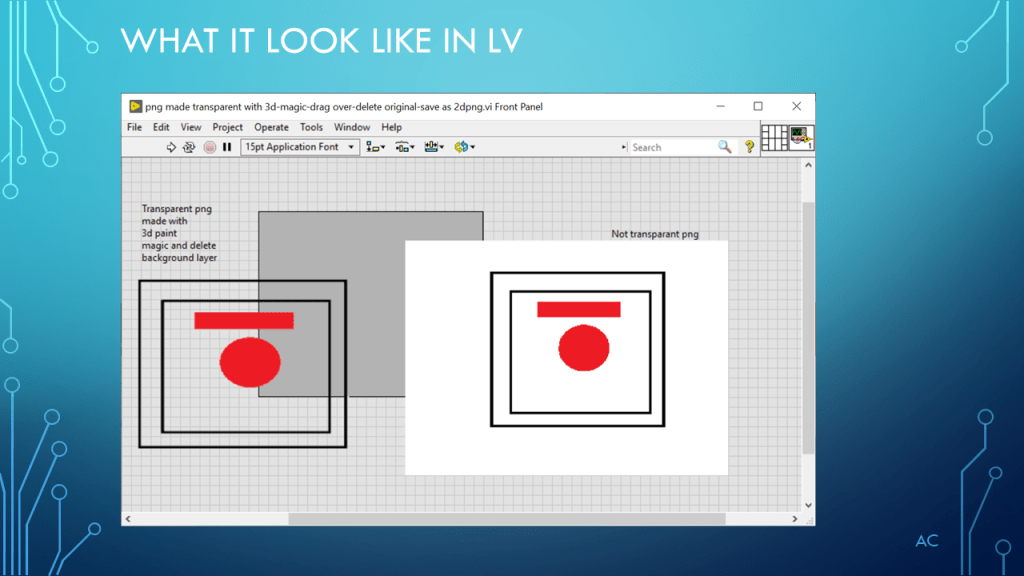The width and height of the screenshot is (1024, 576).
Task: Expand the Align Objects dropdown
Action: (x=375, y=147)
